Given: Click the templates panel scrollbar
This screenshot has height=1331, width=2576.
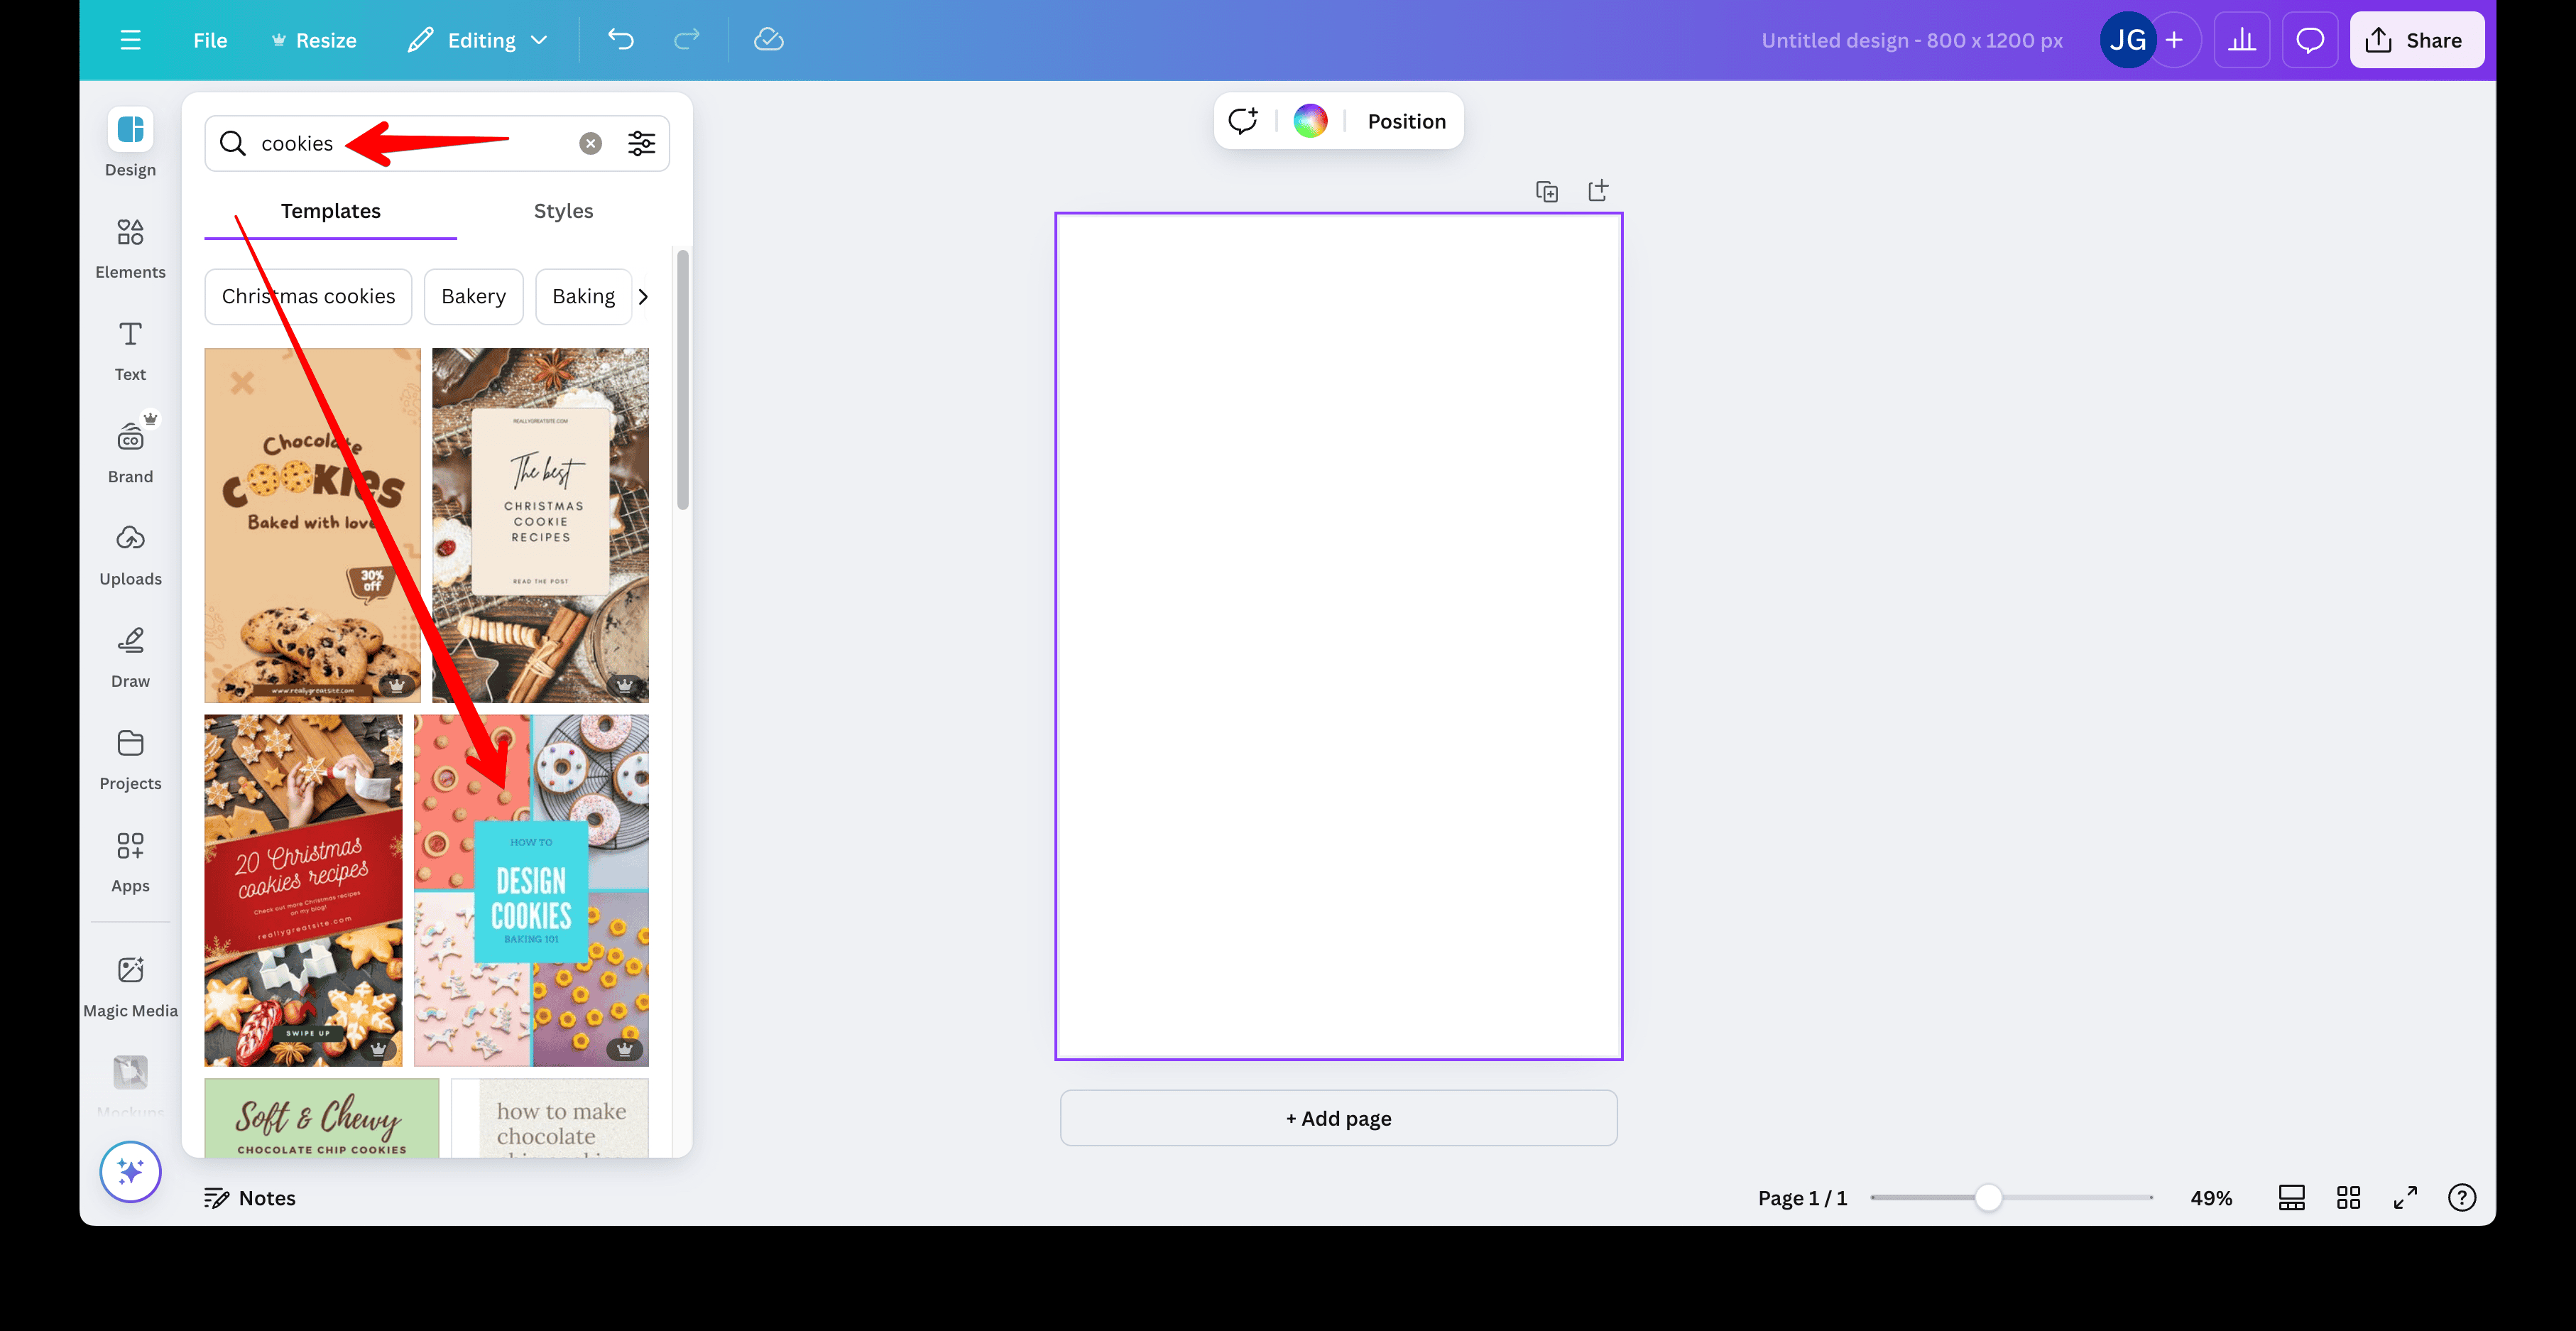Looking at the screenshot, I should [683, 380].
